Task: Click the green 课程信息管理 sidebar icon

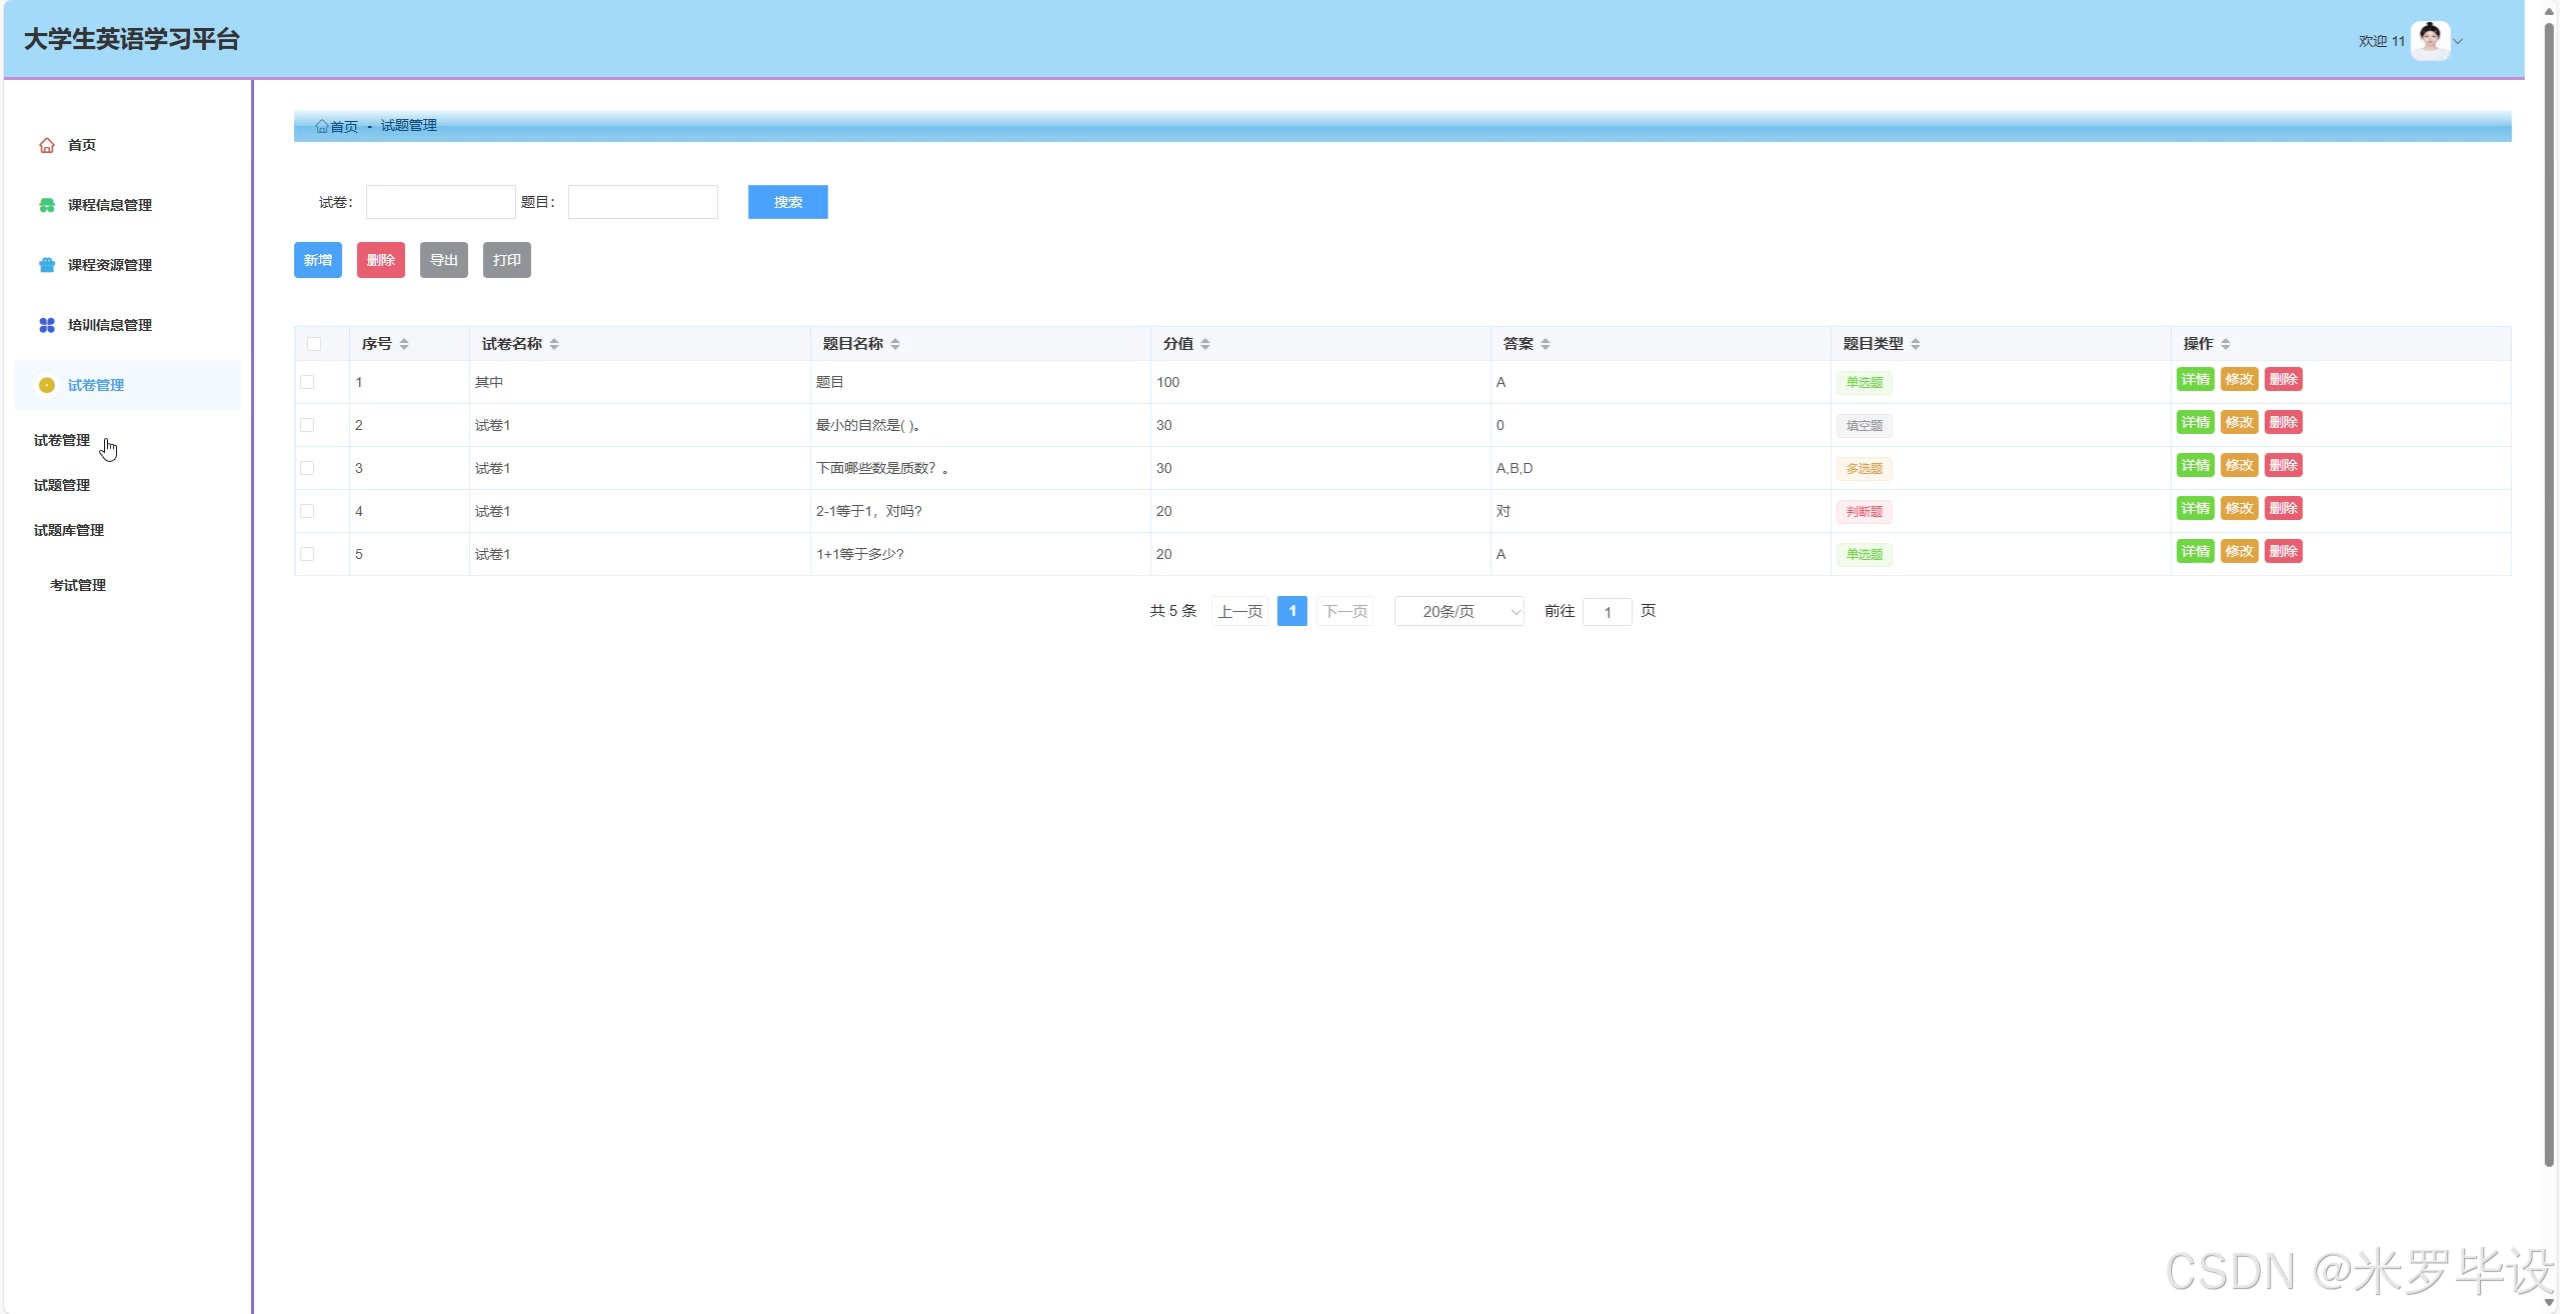Action: pyautogui.click(x=46, y=205)
